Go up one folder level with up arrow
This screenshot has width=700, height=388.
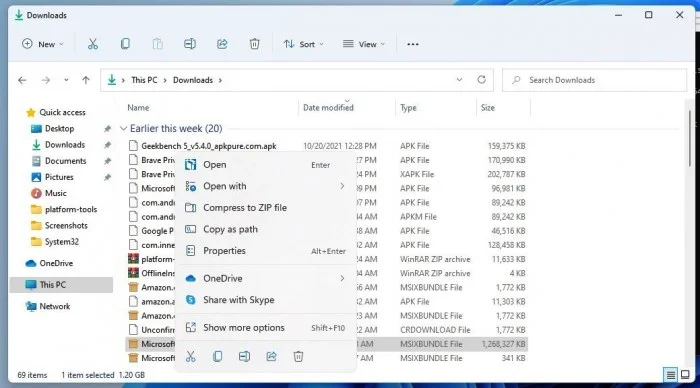pos(86,80)
